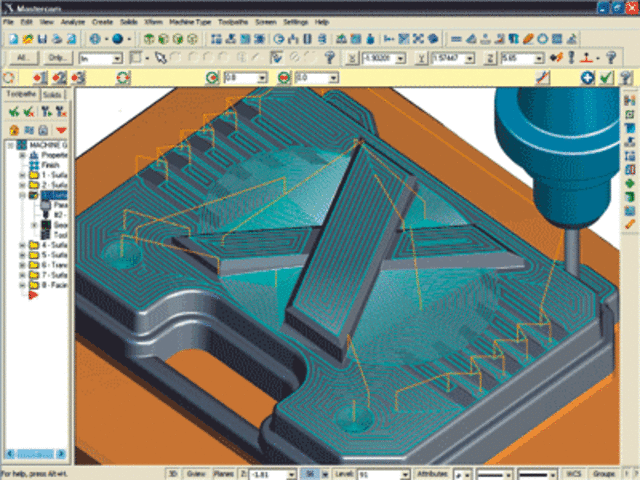This screenshot has height=480, width=640.
Task: Click the Print icon
Action: (57, 39)
